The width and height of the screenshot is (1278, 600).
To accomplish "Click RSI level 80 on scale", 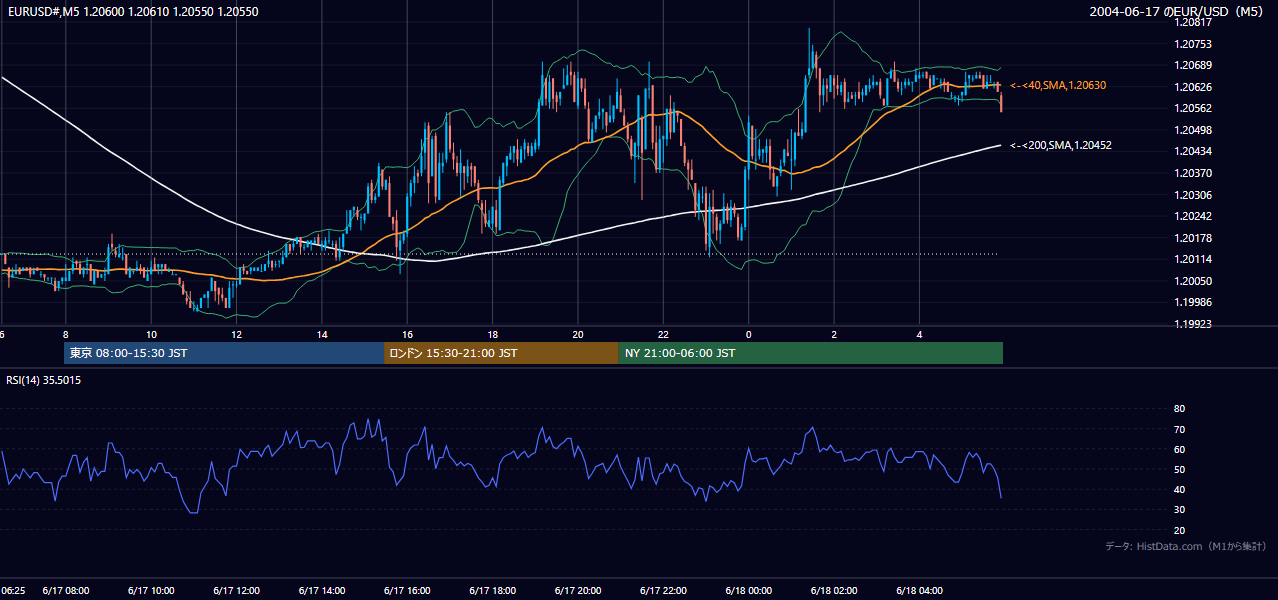I will click(x=1179, y=409).
